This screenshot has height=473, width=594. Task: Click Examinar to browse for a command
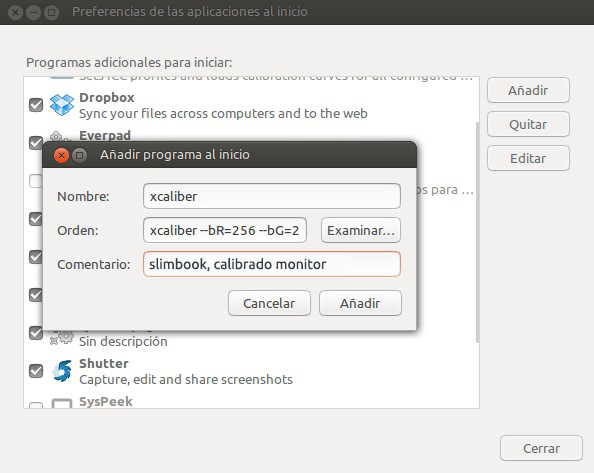pyautogui.click(x=361, y=230)
